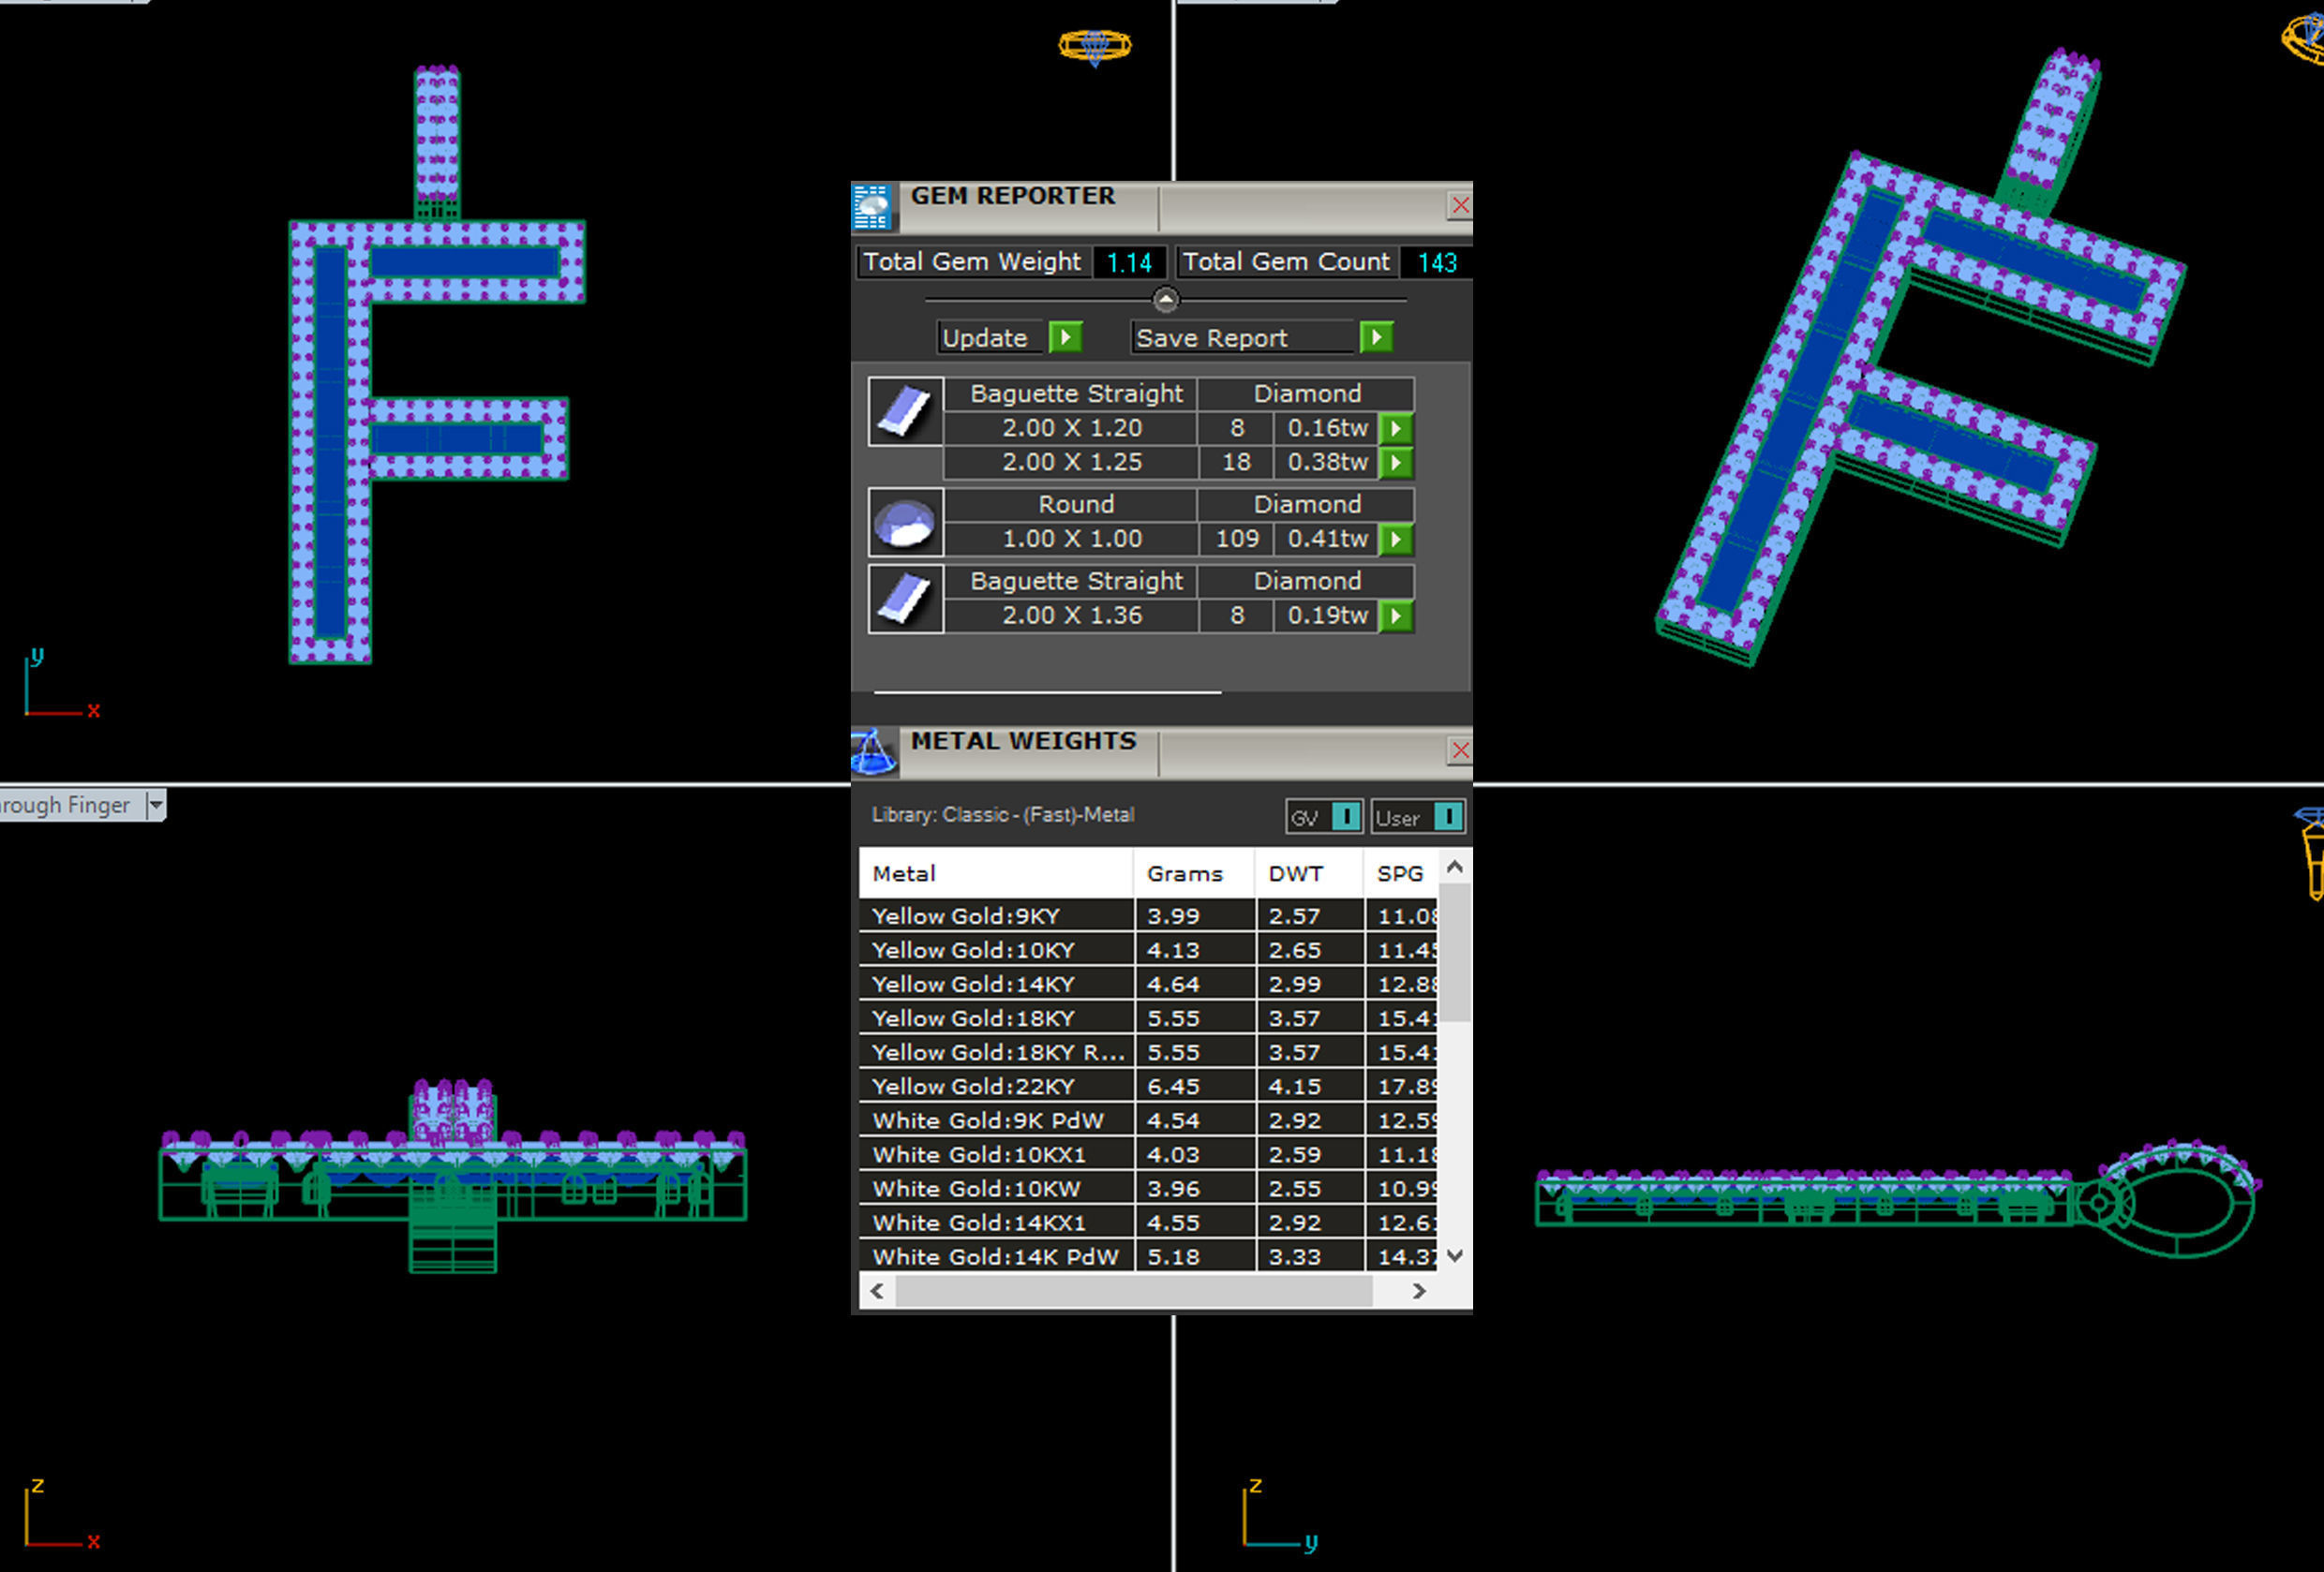Toggle the GV library switch

[x=1346, y=818]
